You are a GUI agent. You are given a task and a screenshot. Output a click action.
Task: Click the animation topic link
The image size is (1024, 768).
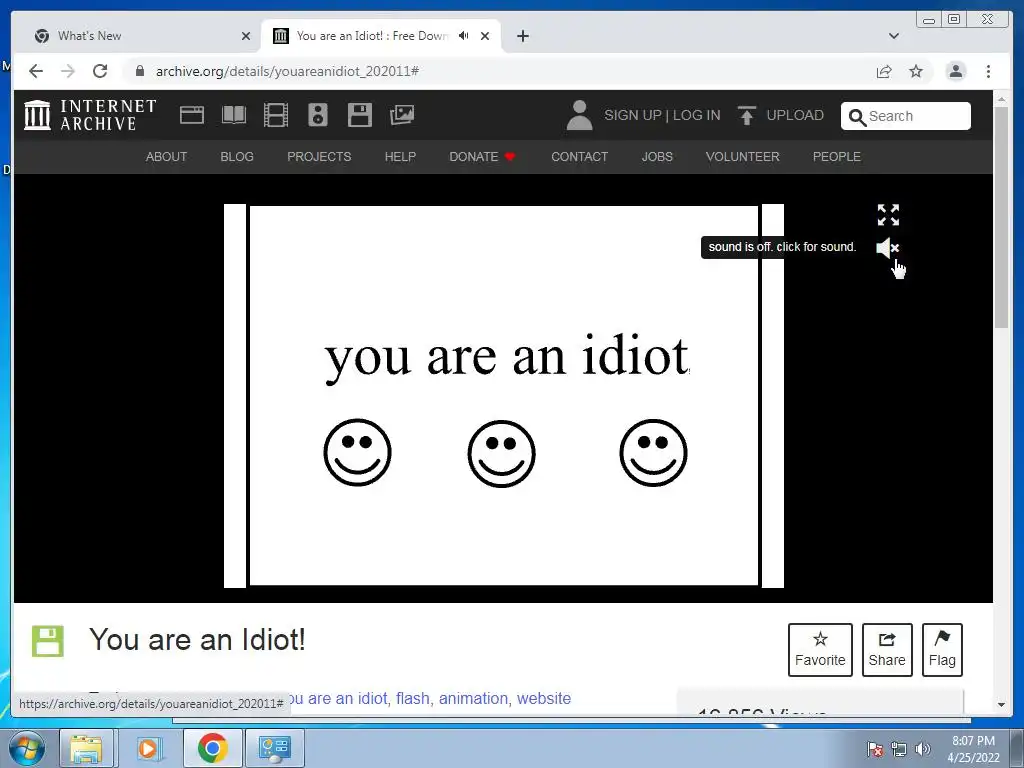(473, 699)
